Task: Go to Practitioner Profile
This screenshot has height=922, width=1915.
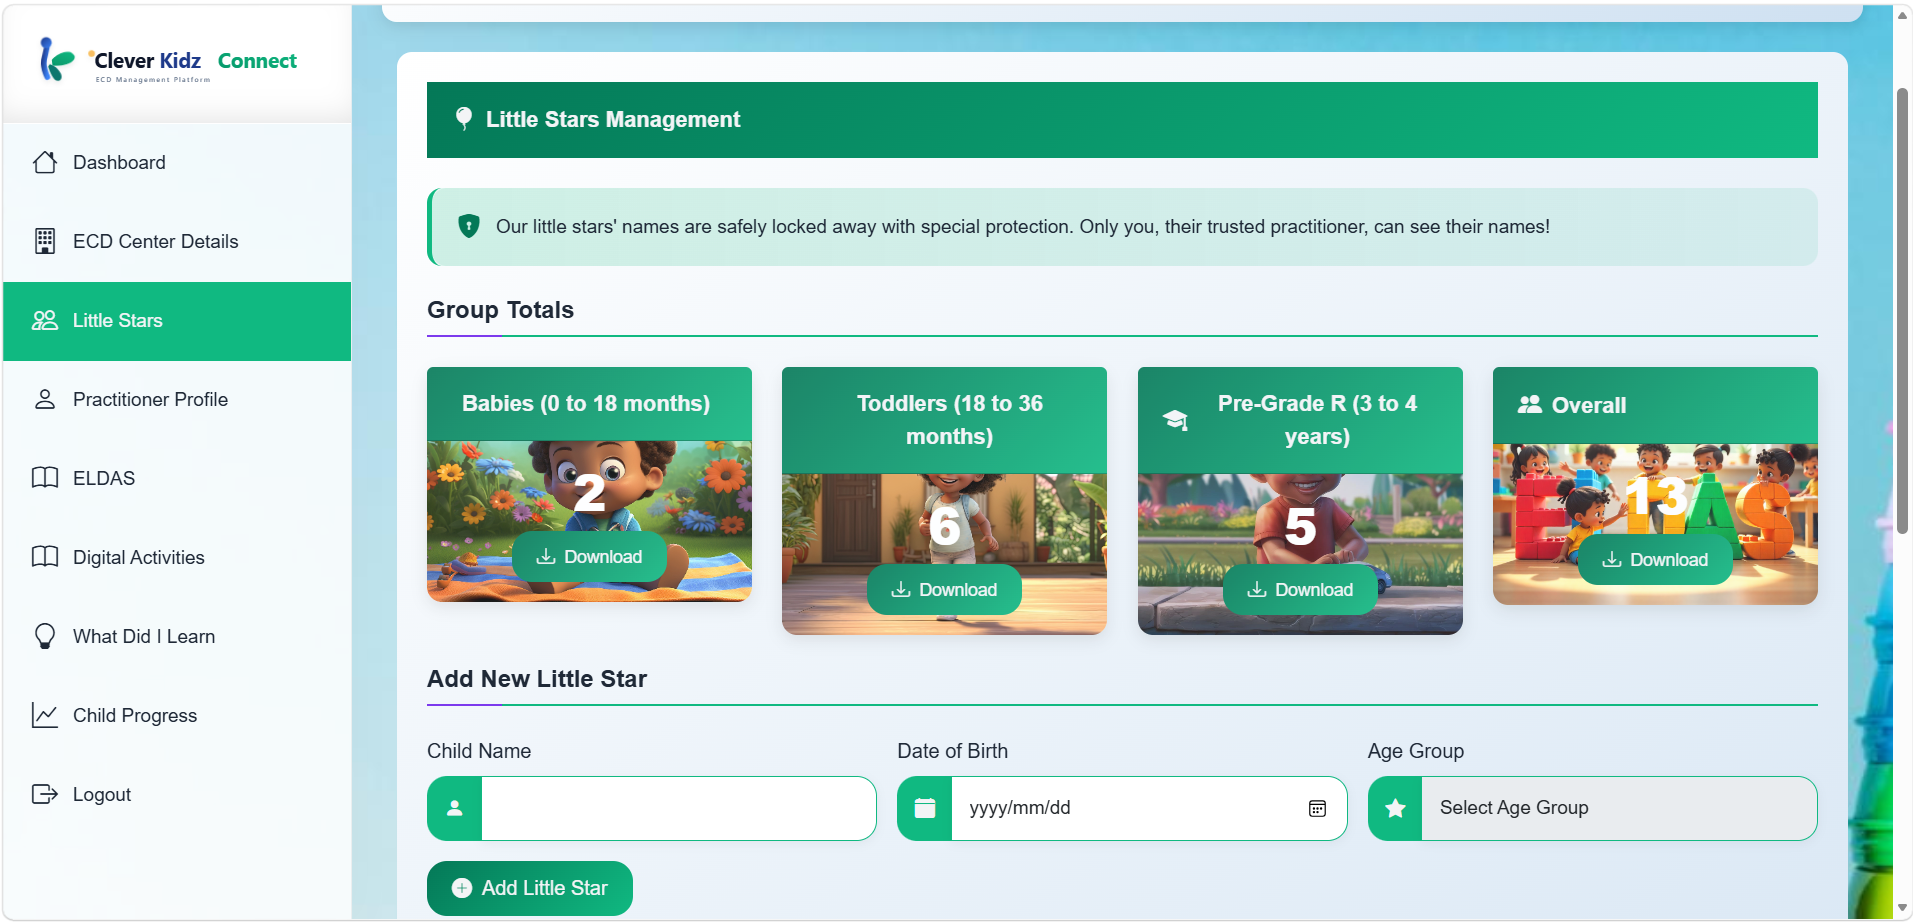Action: 177,400
